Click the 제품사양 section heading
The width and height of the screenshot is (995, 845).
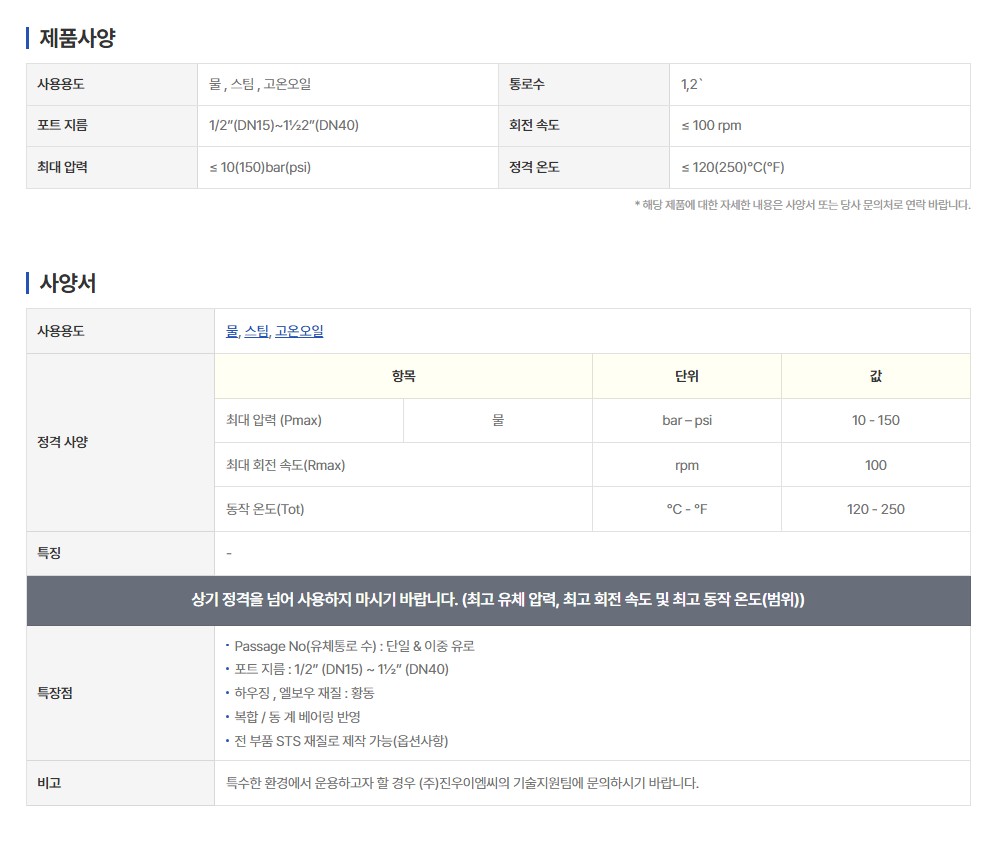point(77,39)
